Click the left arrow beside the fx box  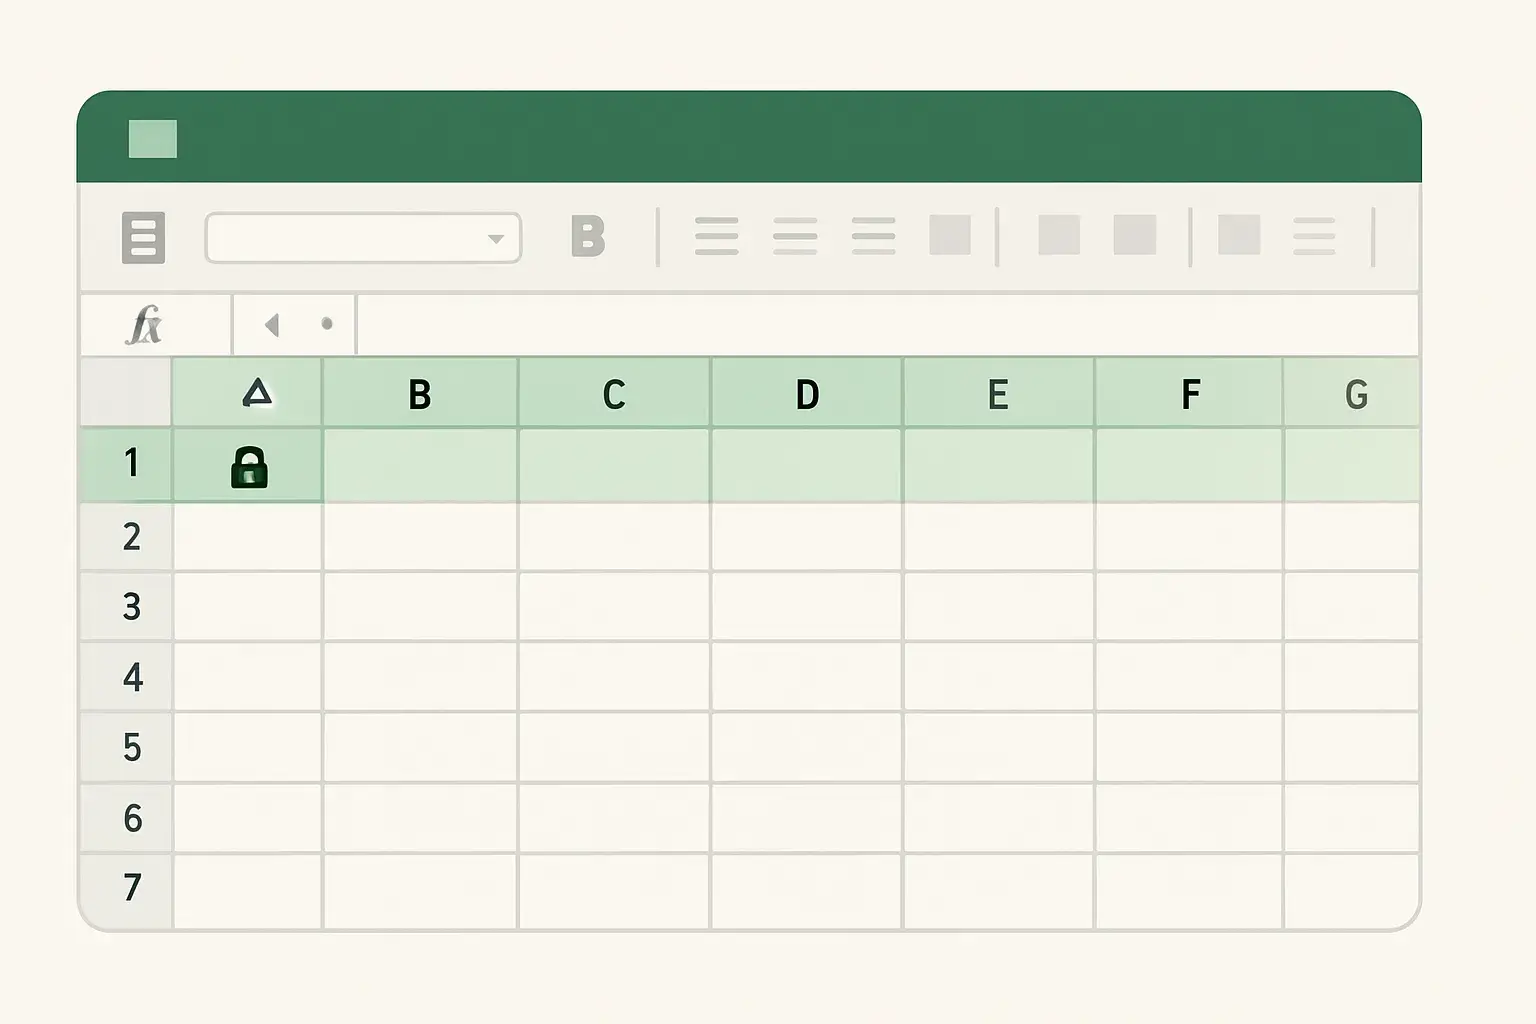[271, 324]
